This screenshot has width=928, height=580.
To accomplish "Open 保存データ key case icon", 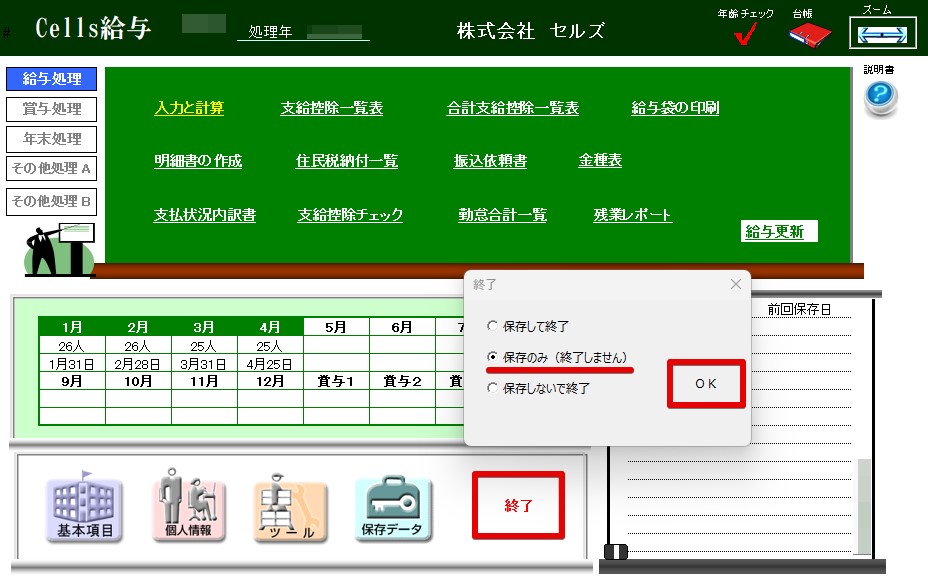I will [x=392, y=509].
